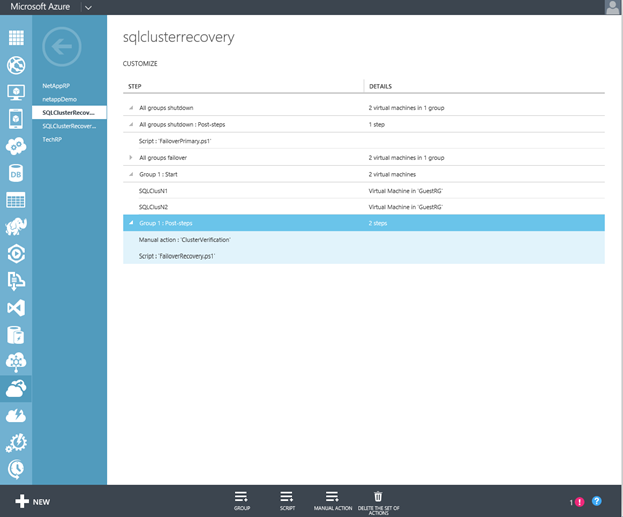This screenshot has height=517, width=623.
Task: Collapse the Group 1 Post-steps row
Action: click(131, 223)
